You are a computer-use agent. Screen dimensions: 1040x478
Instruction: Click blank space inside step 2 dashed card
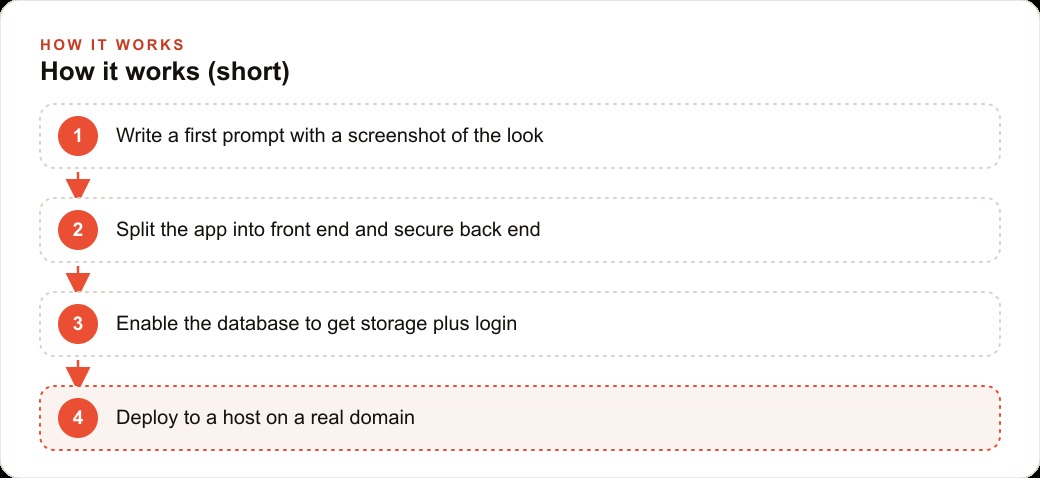tap(769, 230)
